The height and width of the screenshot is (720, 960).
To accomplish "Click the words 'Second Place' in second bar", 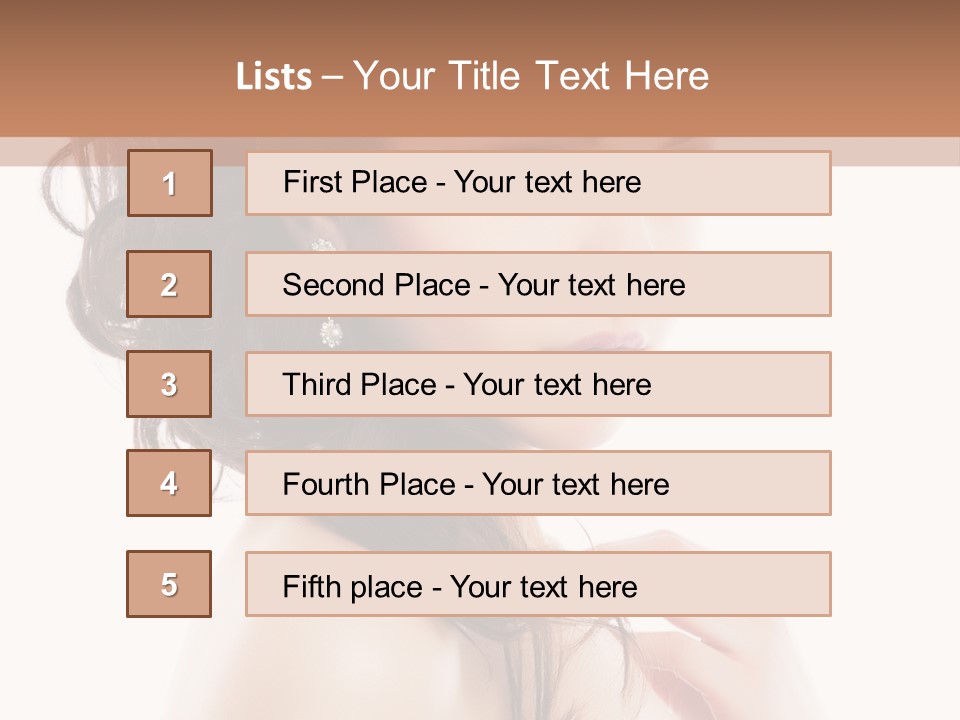I will (x=377, y=285).
